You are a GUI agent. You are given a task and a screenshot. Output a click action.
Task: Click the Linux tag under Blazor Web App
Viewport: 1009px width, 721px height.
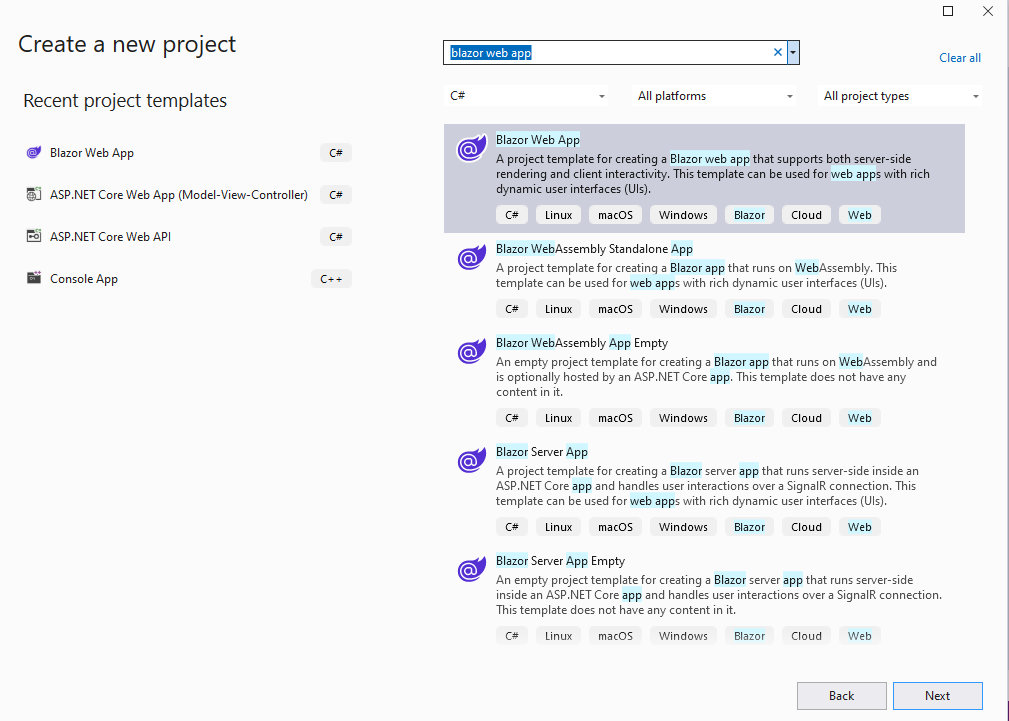pos(559,215)
